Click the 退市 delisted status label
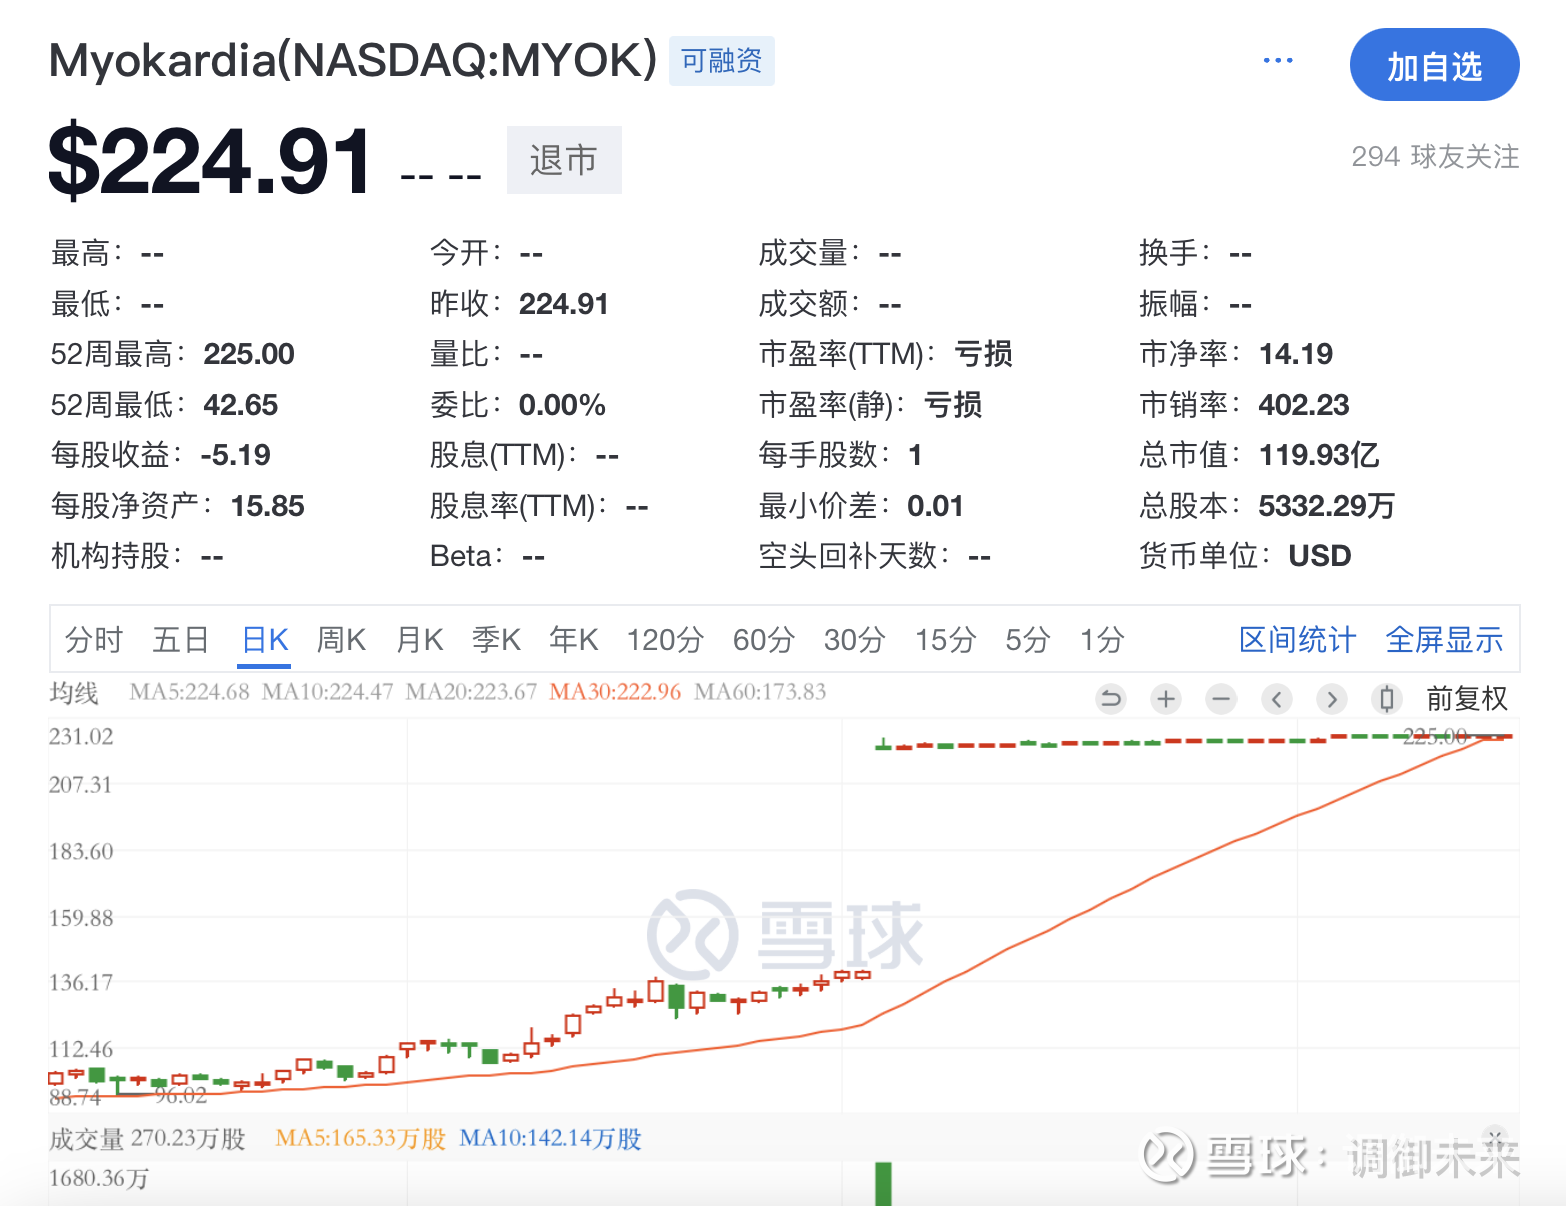The height and width of the screenshot is (1206, 1566). 564,160
